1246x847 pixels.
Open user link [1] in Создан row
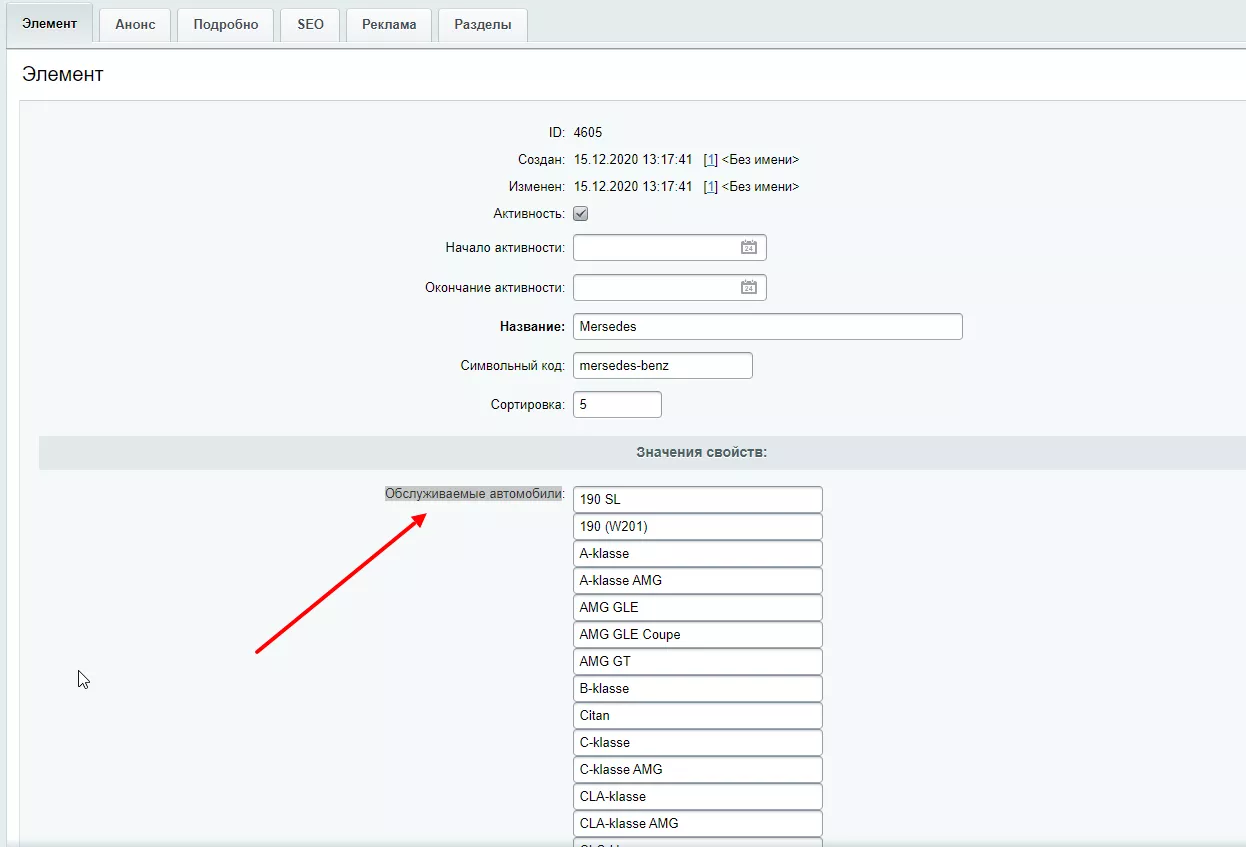point(711,159)
